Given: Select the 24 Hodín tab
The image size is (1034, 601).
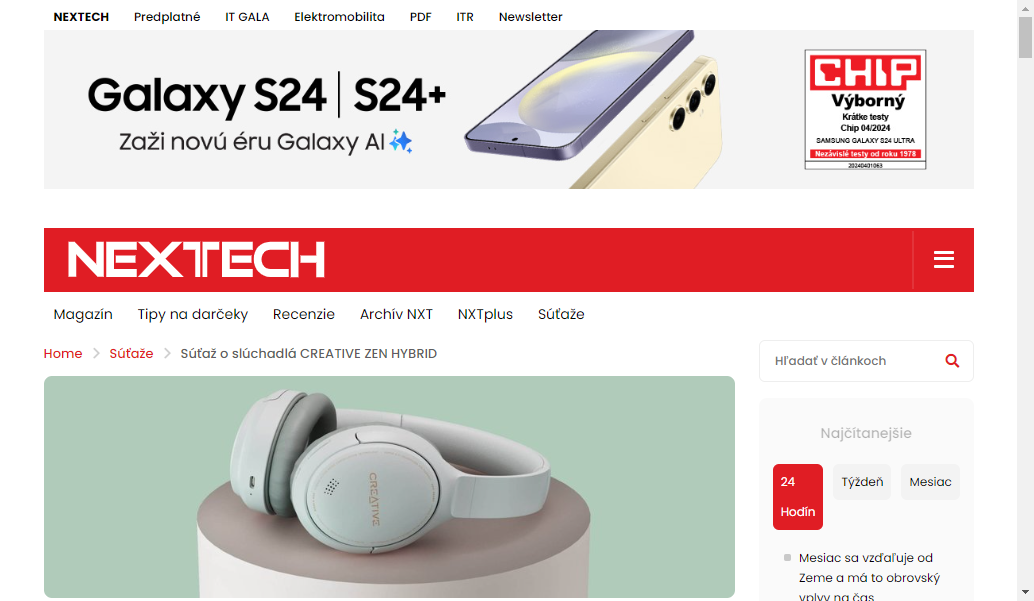Looking at the screenshot, I should 798,497.
